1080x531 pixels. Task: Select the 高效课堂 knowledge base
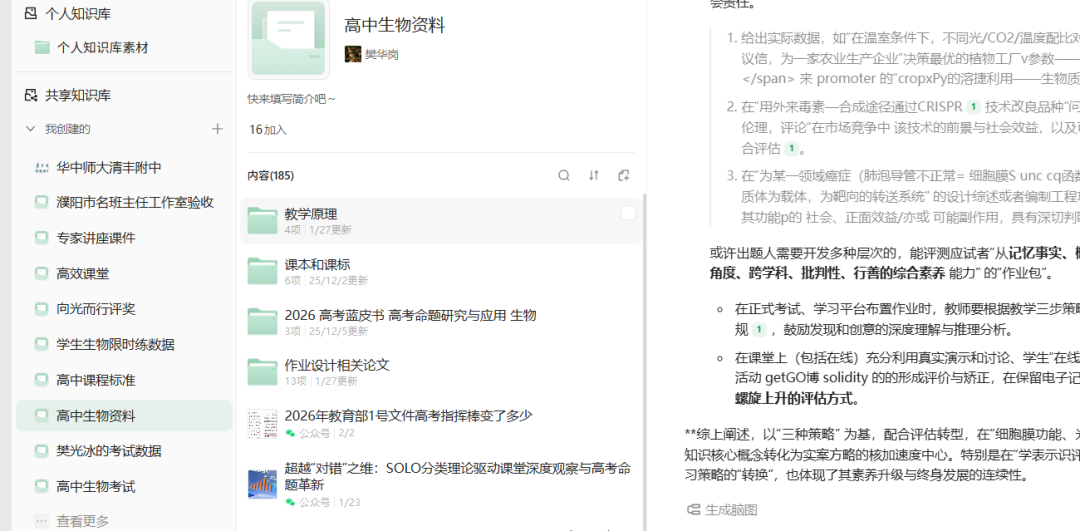click(x=124, y=273)
